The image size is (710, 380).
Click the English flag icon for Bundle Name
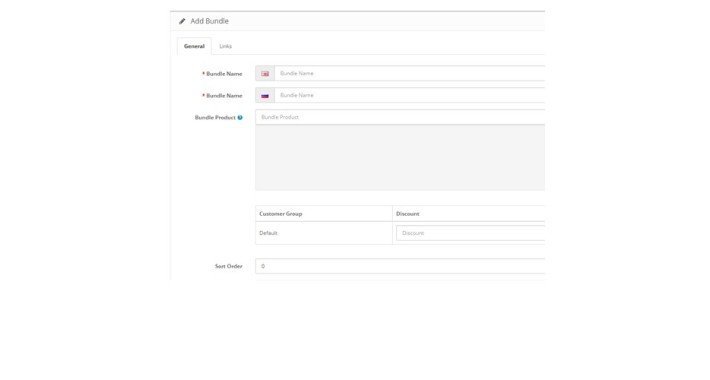point(265,73)
